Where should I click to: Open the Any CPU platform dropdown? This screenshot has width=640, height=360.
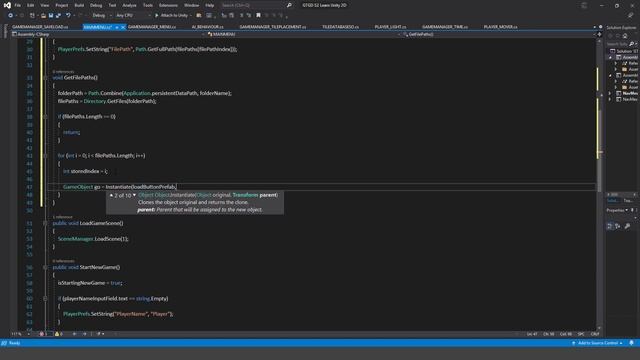coord(133,16)
